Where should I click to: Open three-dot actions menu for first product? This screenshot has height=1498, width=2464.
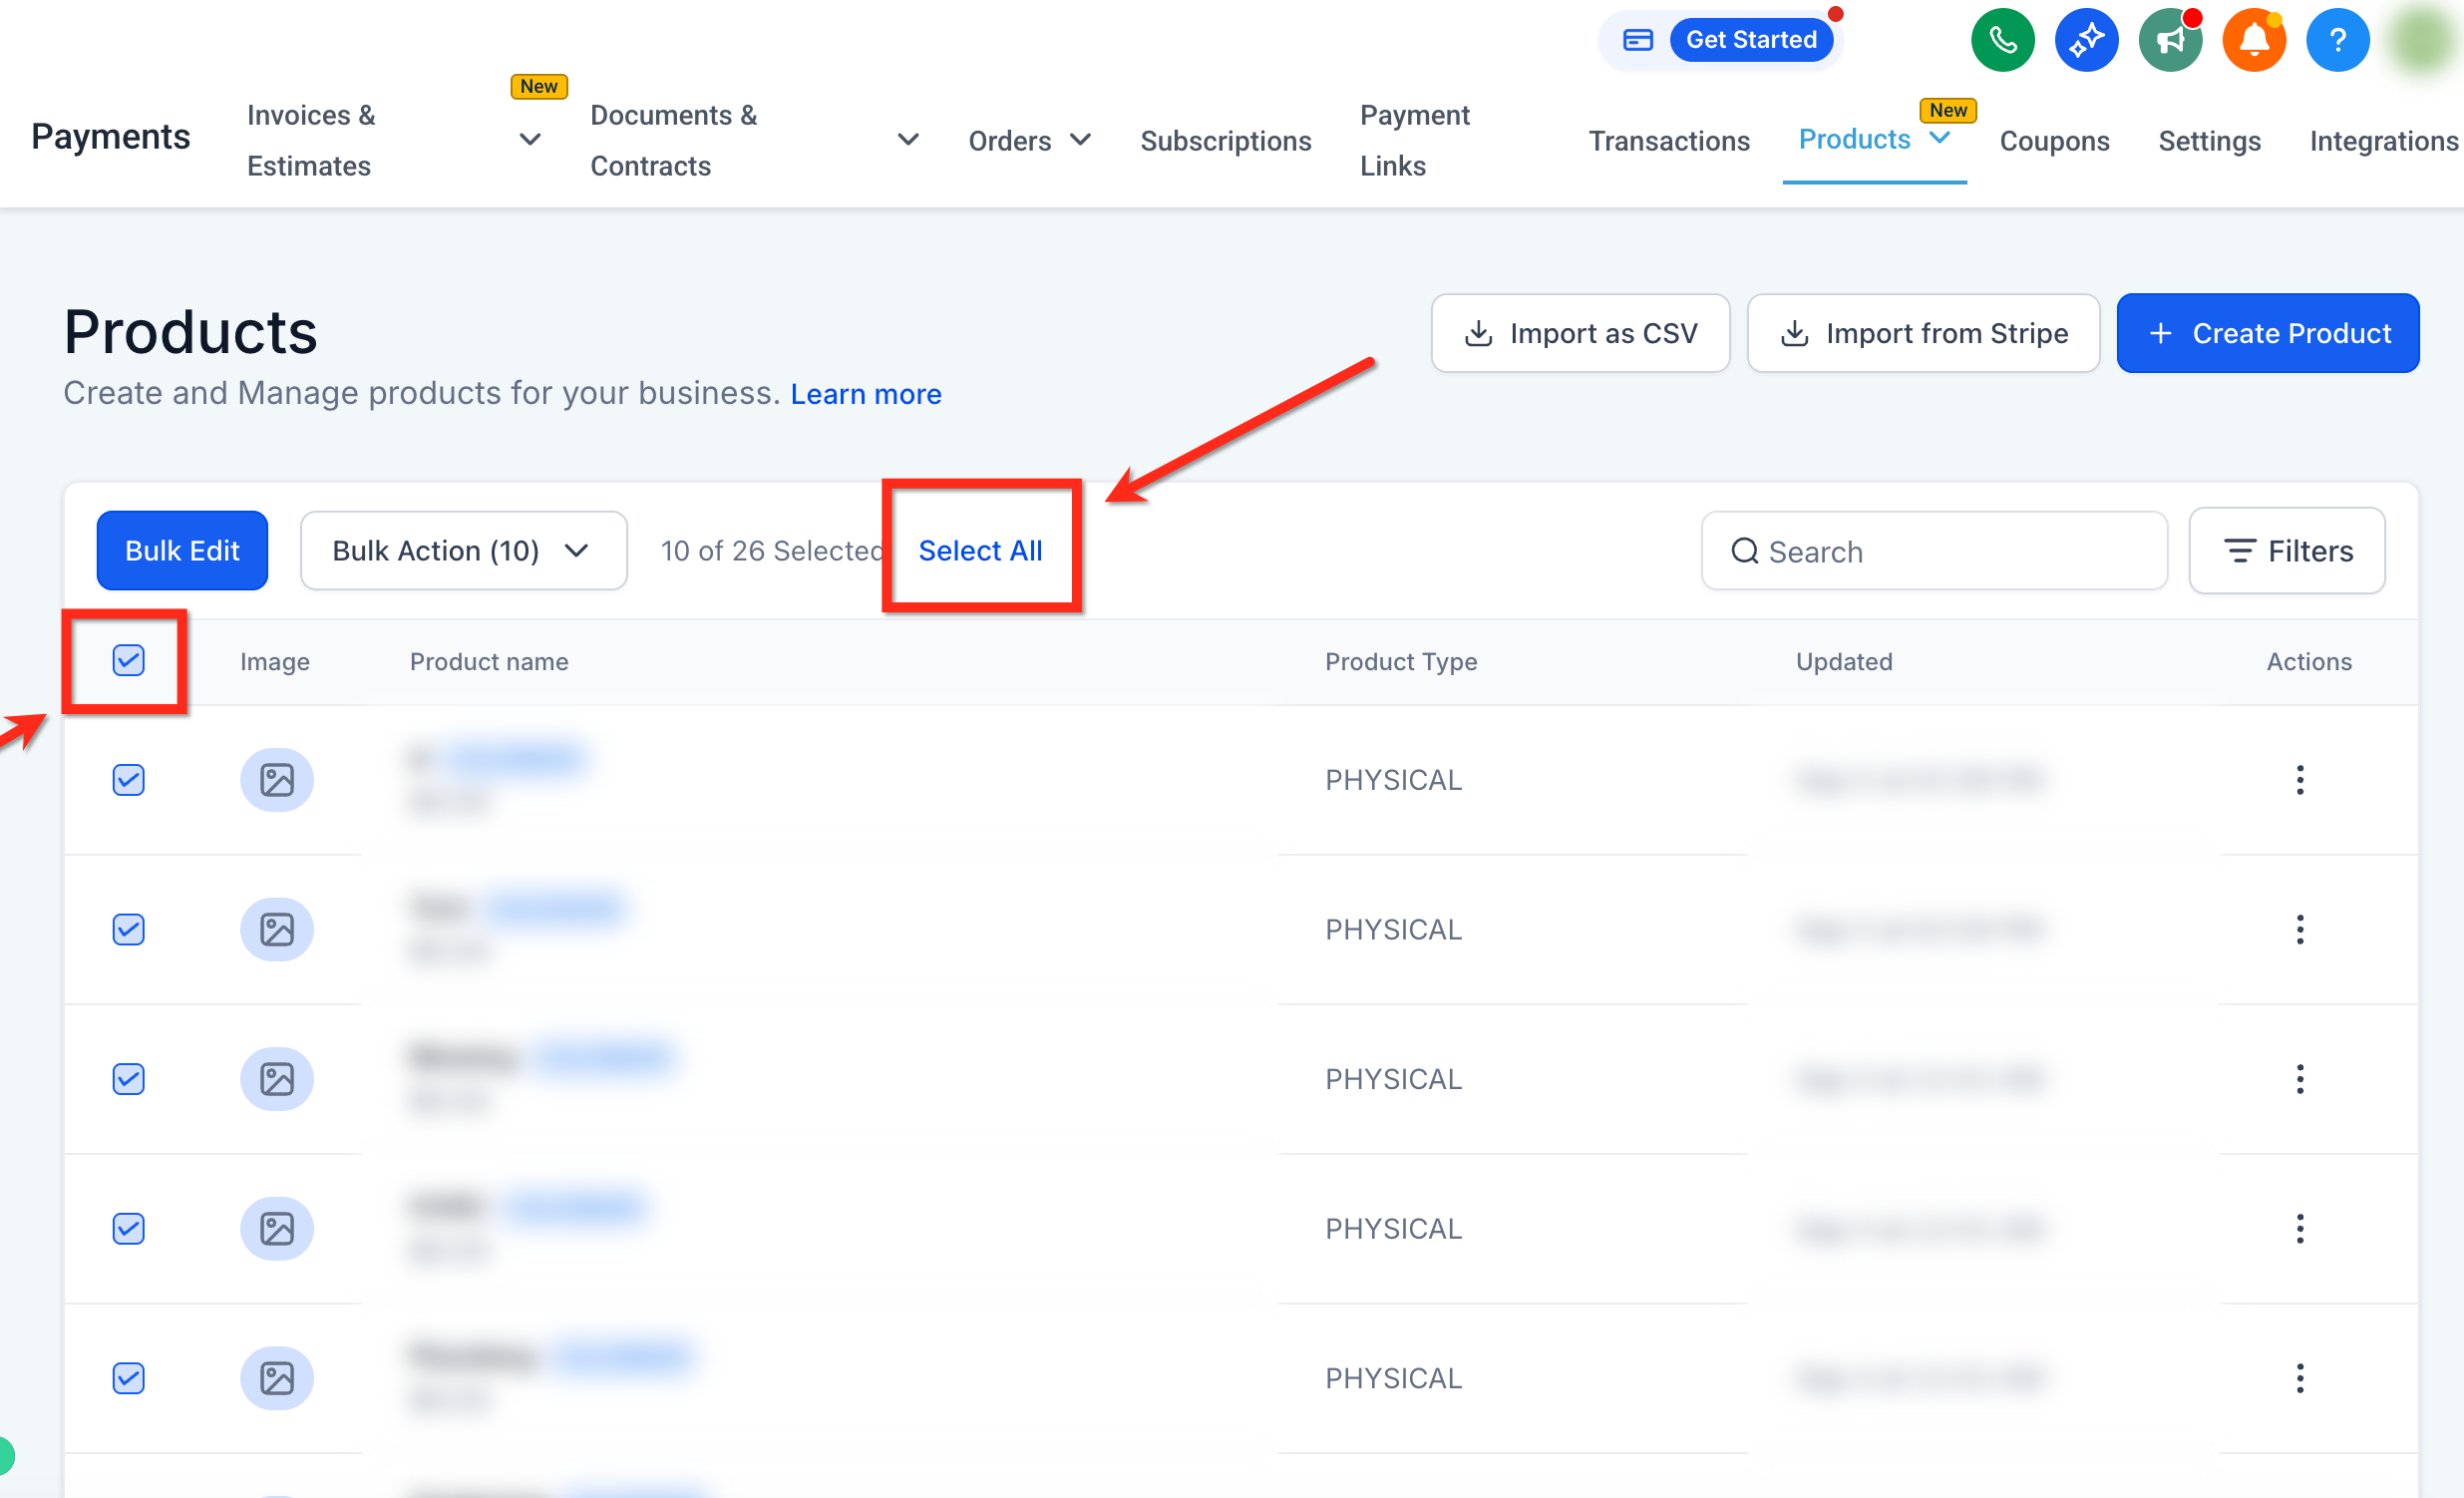pos(2300,780)
